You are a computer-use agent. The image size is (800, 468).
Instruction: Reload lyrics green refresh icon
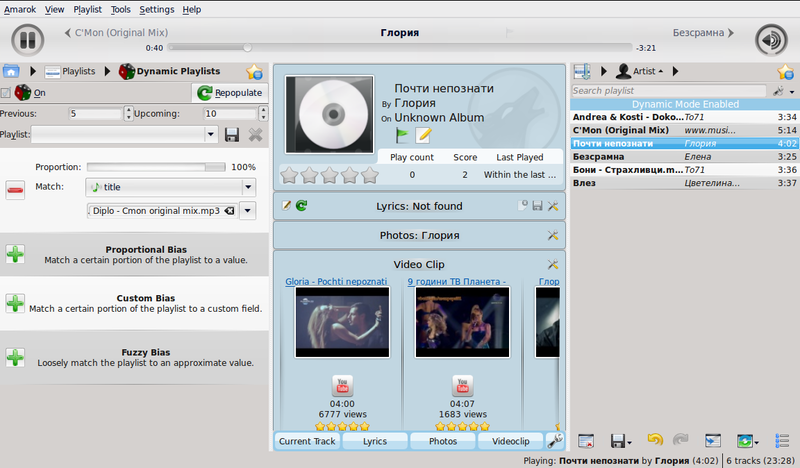point(302,206)
